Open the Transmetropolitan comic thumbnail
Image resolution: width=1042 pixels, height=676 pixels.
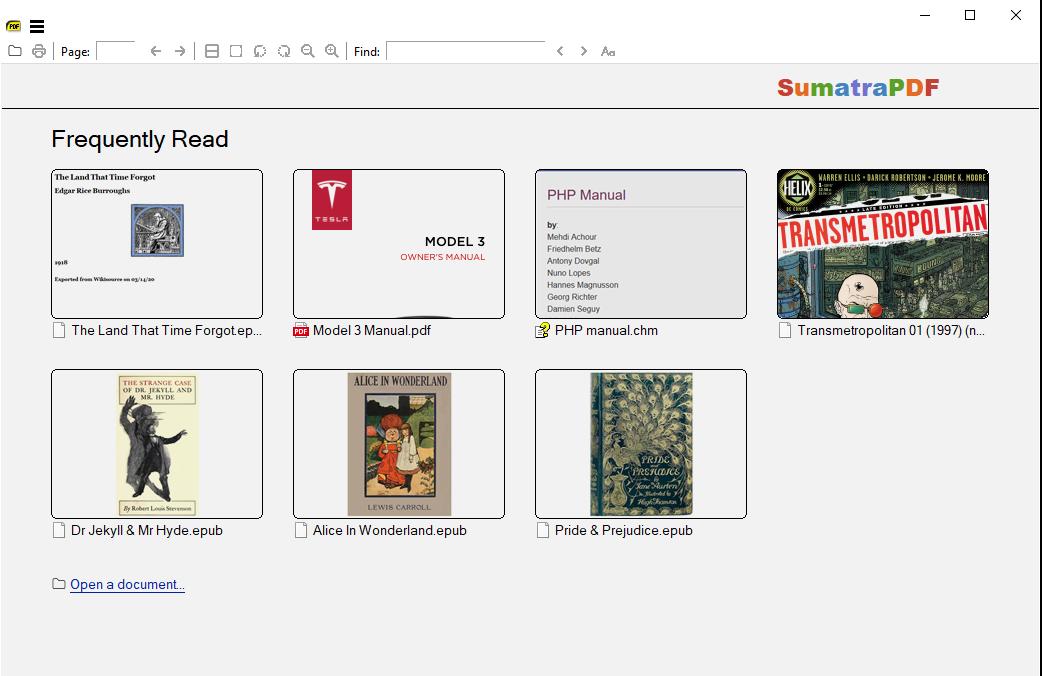(882, 243)
